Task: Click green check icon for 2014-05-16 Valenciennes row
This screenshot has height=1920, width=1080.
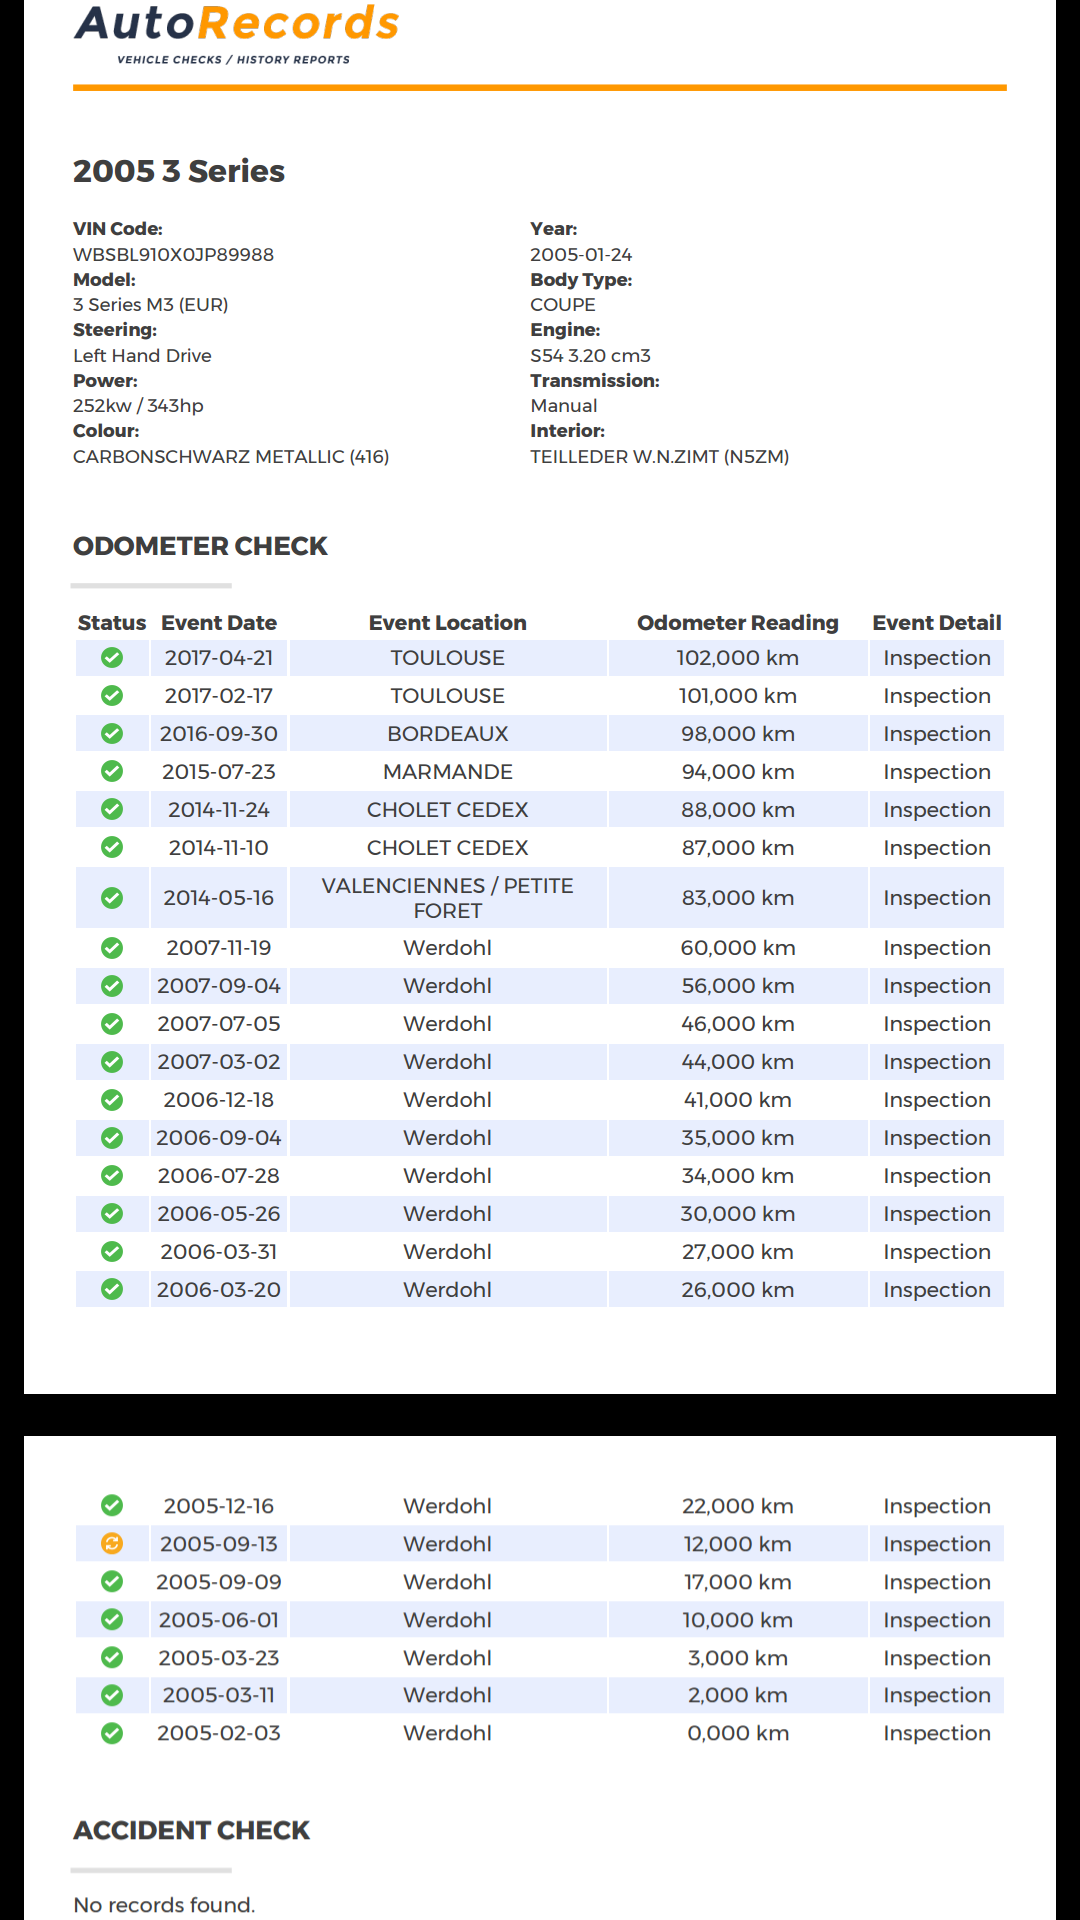Action: 112,898
